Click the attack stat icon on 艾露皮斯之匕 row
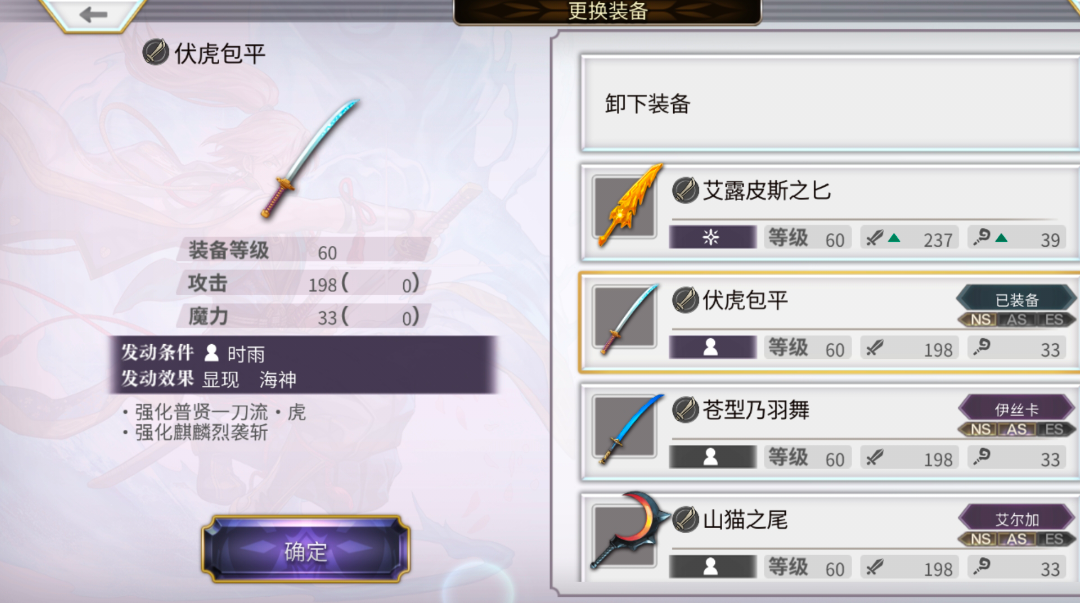1080x606 pixels. [875, 238]
